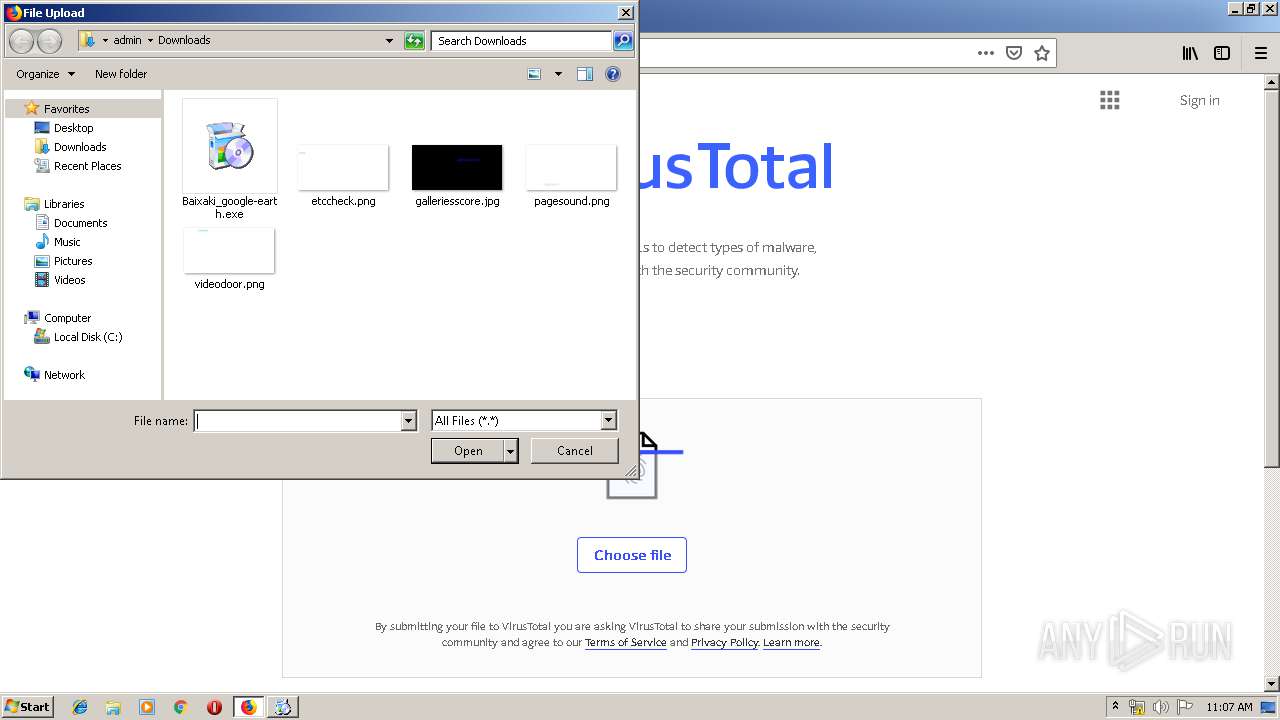
Task: Open Documents library
Action: pos(80,223)
